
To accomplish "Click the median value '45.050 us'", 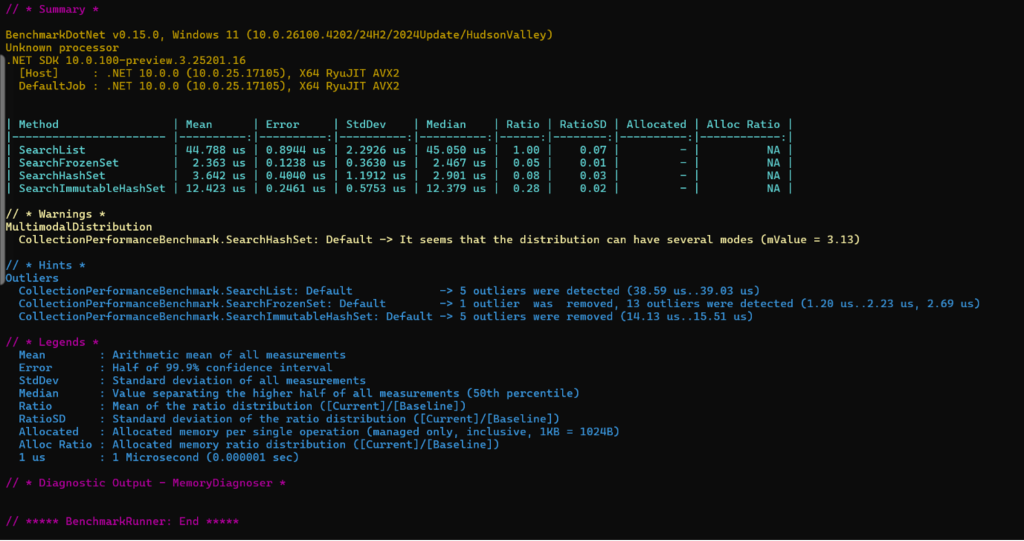I will click(x=456, y=150).
